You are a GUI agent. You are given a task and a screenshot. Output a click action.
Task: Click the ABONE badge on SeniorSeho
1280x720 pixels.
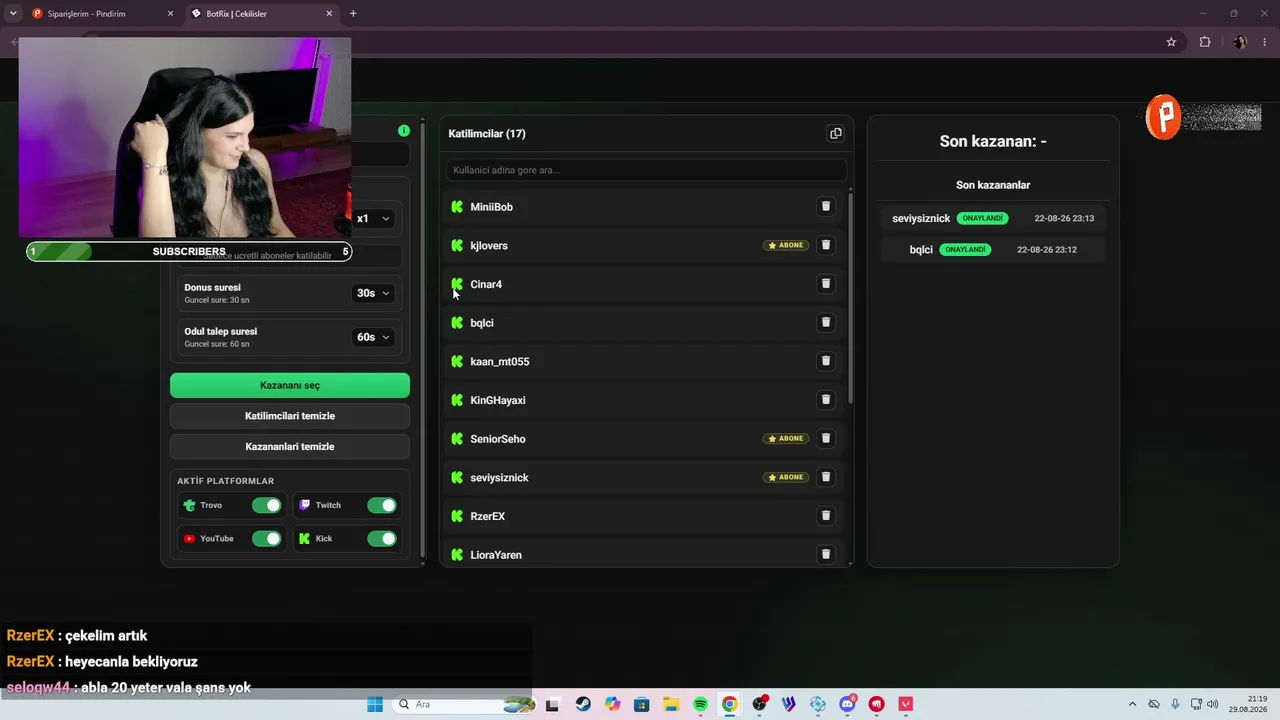click(786, 438)
